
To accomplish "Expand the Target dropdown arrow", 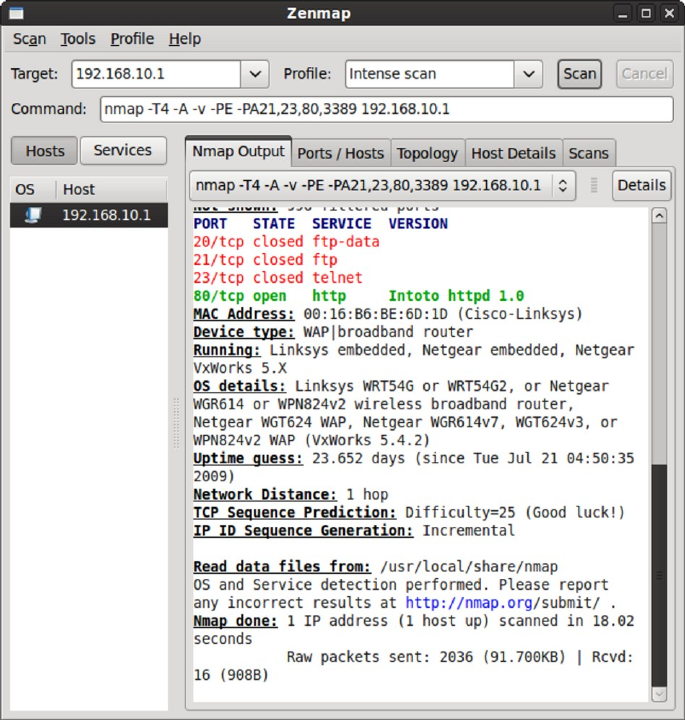I will (255, 74).
